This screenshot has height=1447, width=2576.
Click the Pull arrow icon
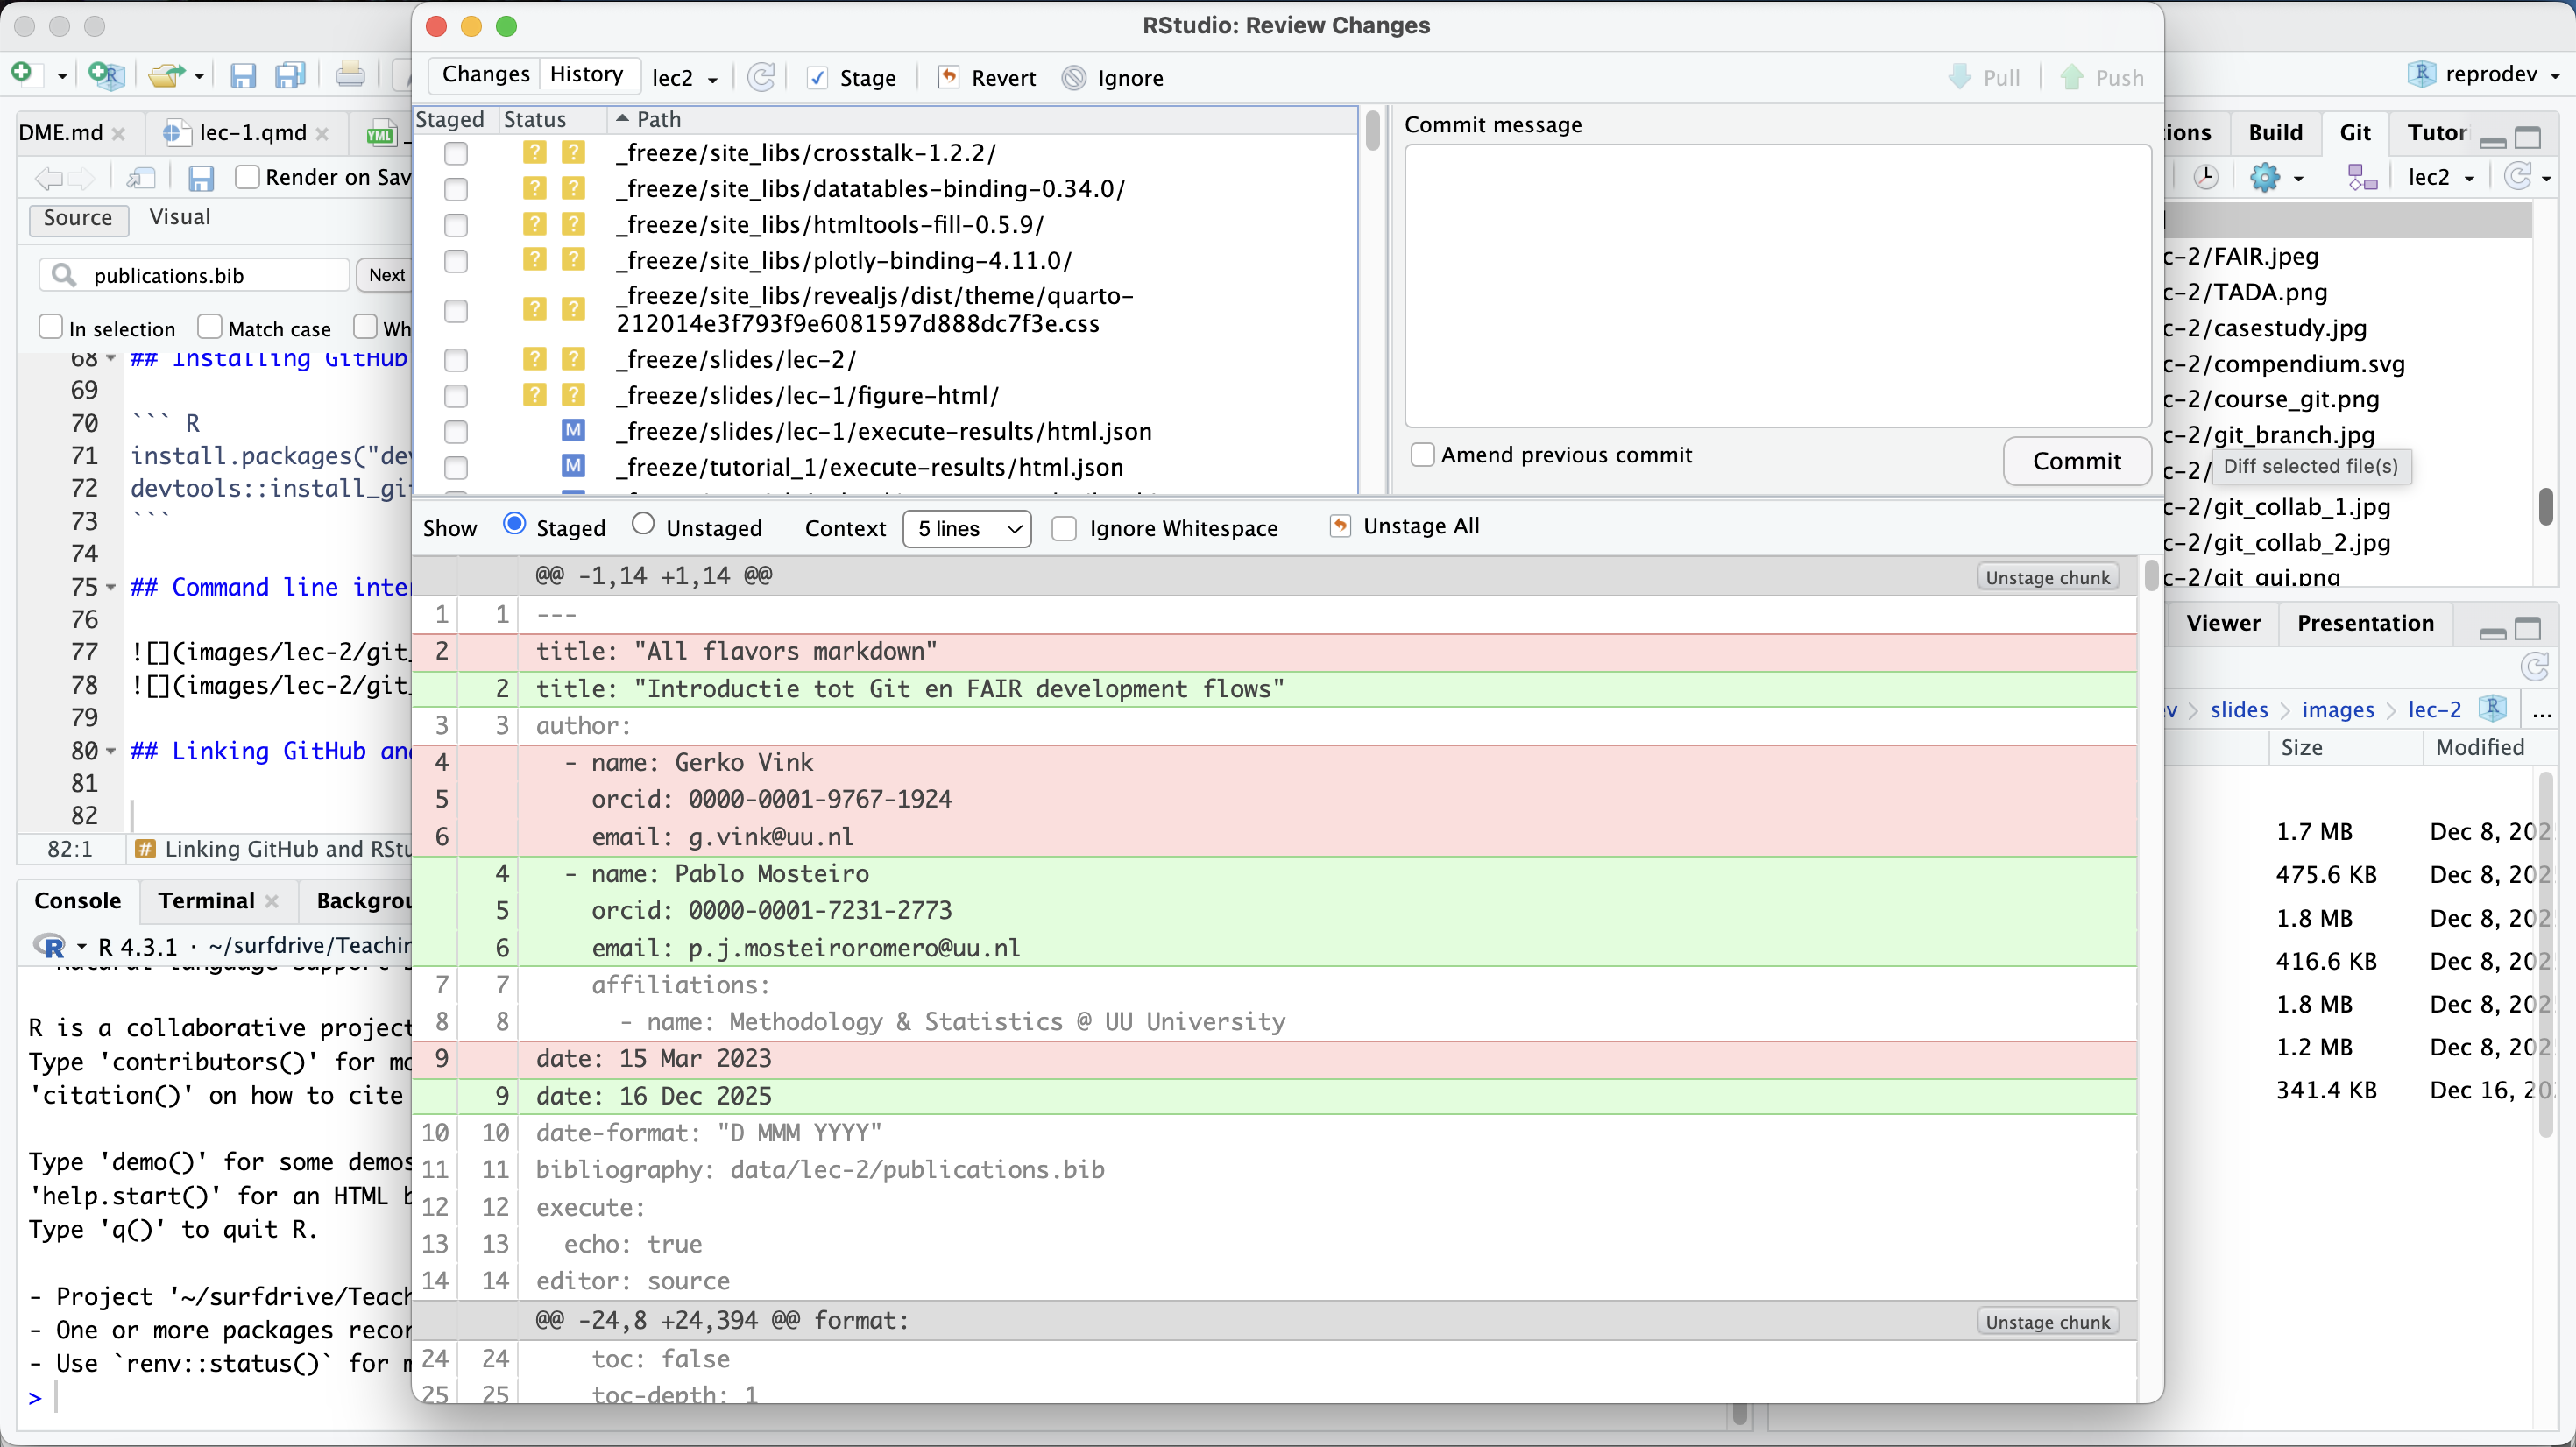pos(1960,77)
